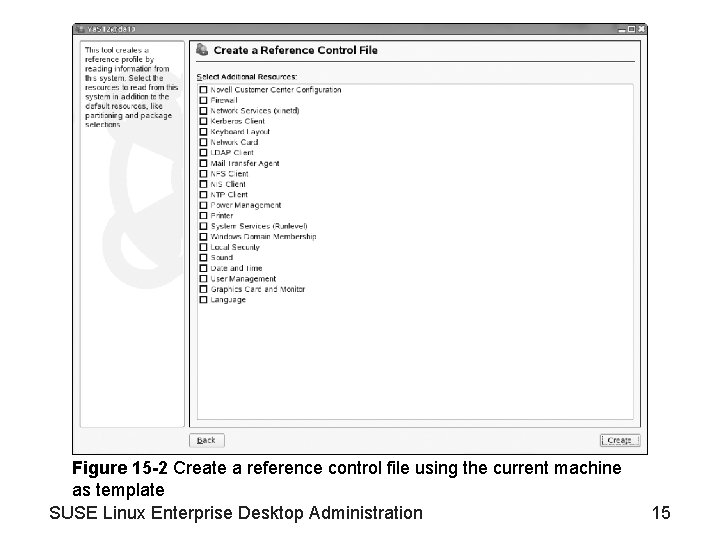Viewport: 720px width, 540px height.
Task: Click the 'Create a Reference Control File' heading
Action: [x=295, y=50]
